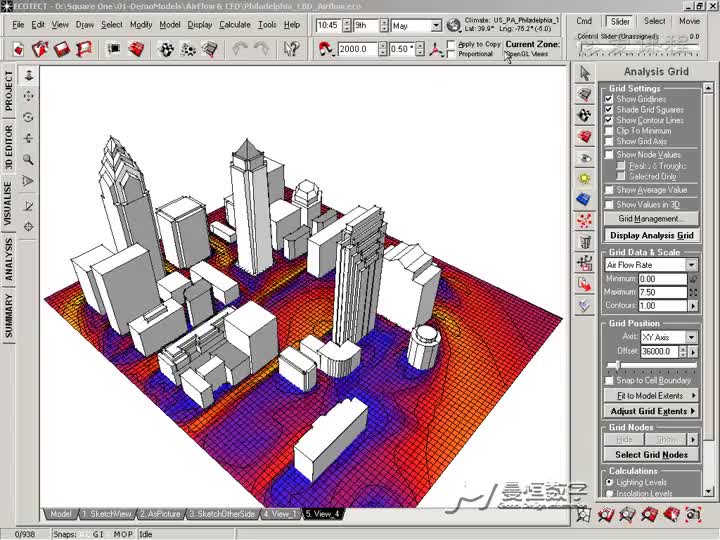
Task: Open the Calculate menu
Action: click(x=235, y=25)
